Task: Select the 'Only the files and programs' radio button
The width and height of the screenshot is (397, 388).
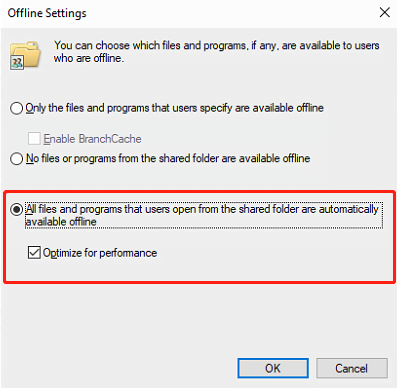Action: pos(16,108)
